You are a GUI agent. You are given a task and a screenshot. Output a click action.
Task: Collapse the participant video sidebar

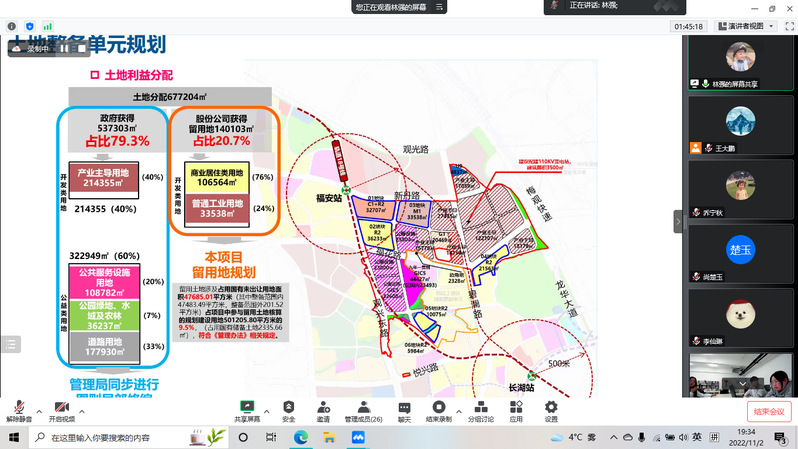pyautogui.click(x=678, y=221)
